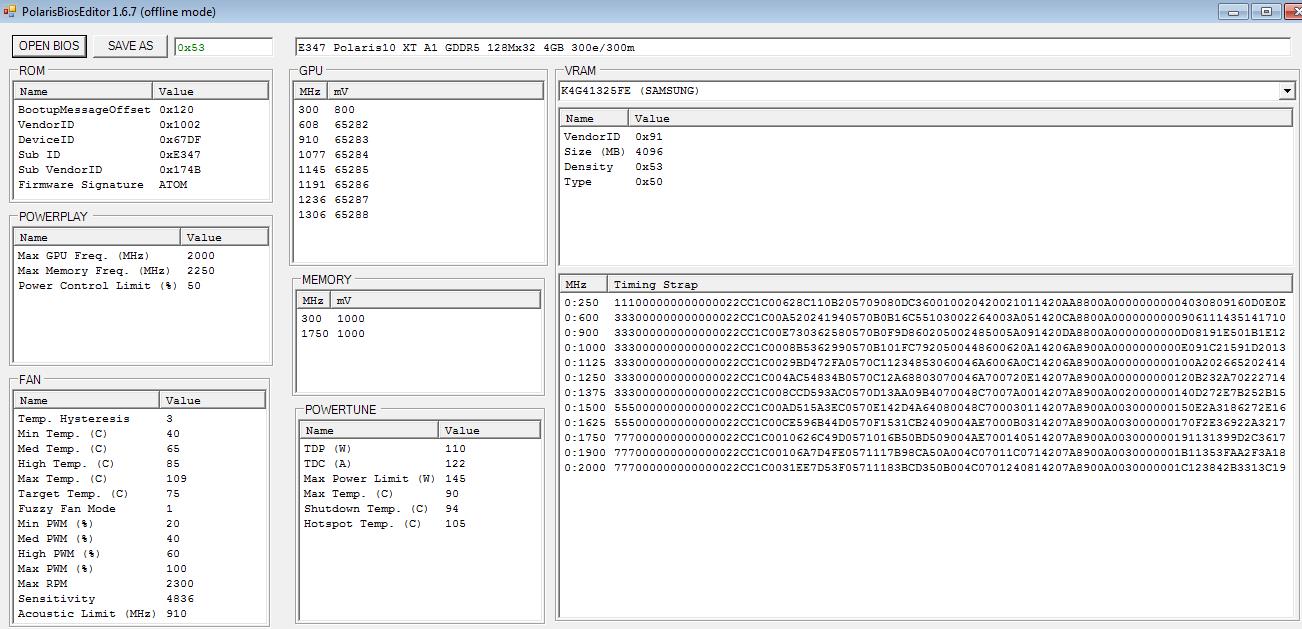Maximize the PolarisBiosEditor window

(x=1265, y=12)
